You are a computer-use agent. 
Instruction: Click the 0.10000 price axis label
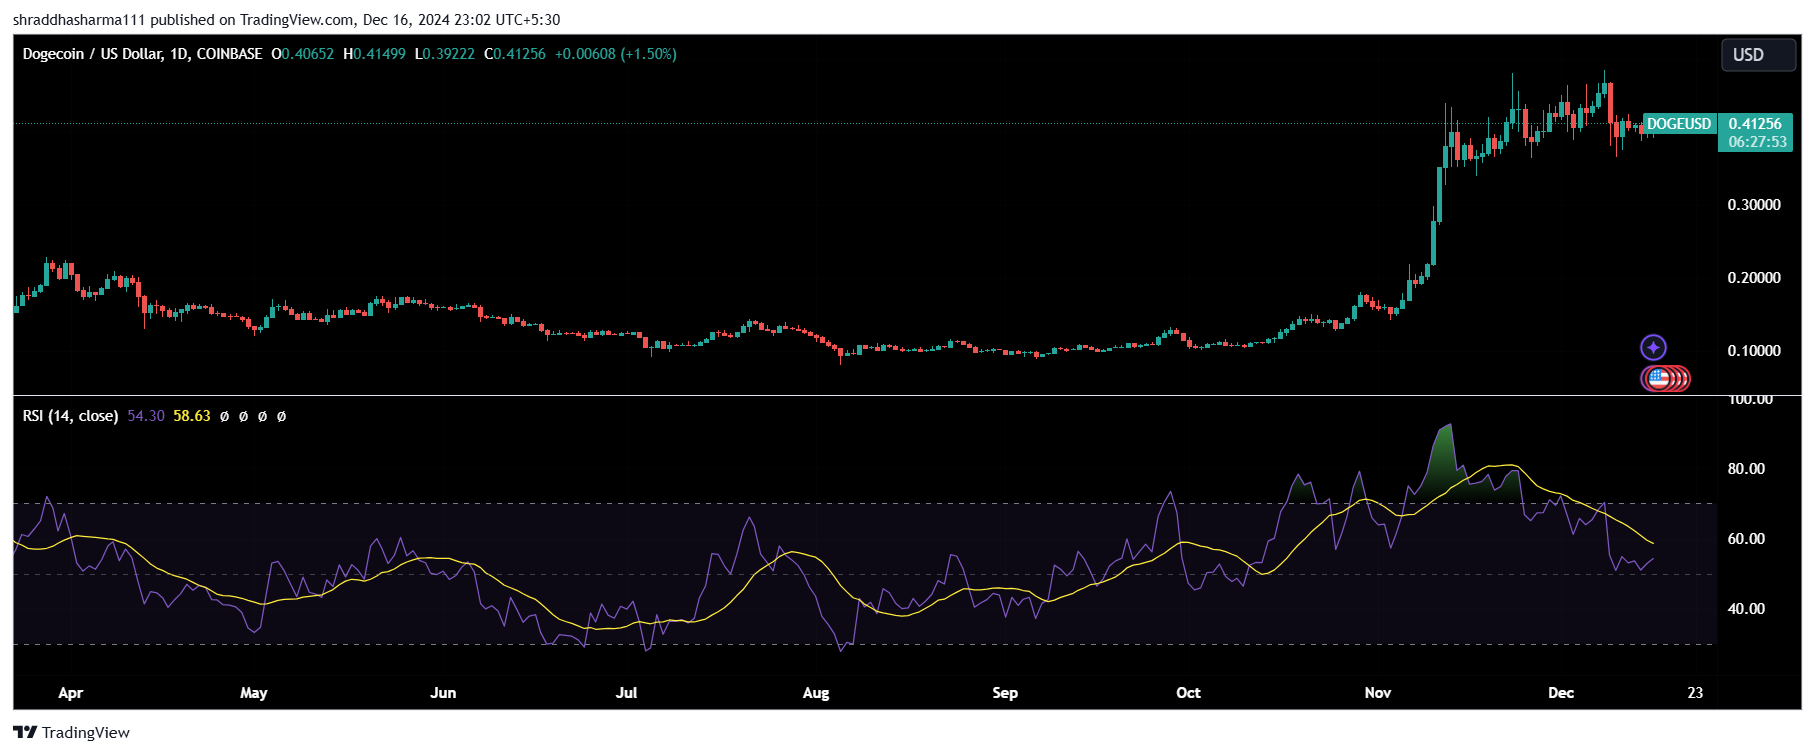pos(1754,351)
